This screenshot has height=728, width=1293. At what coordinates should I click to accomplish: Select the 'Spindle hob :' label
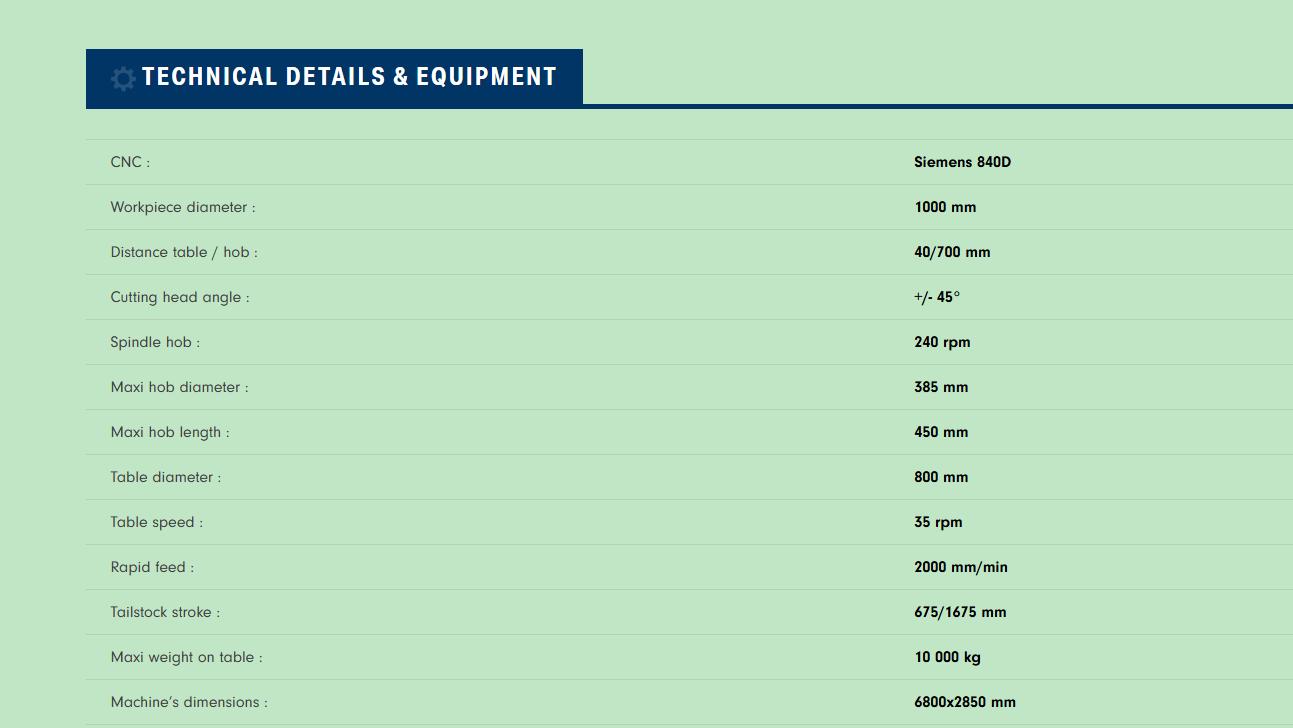pos(155,342)
